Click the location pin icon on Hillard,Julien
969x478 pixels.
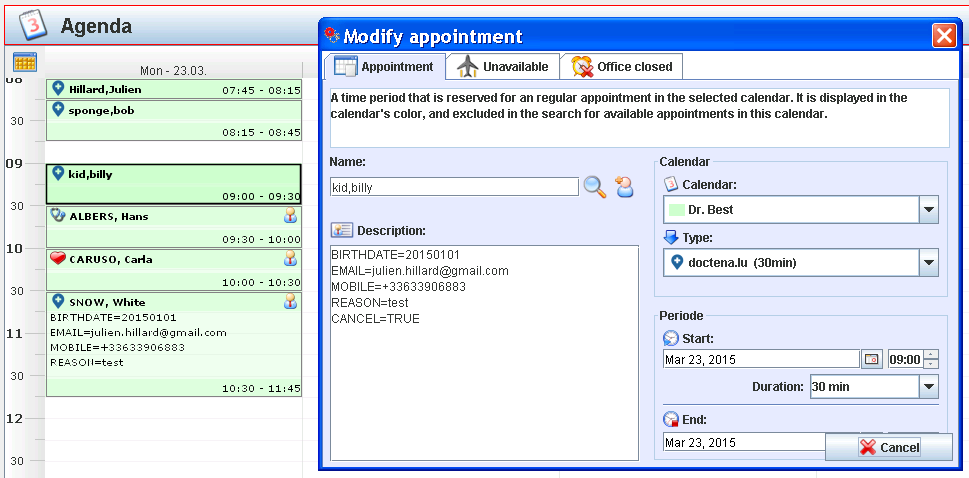[x=58, y=87]
